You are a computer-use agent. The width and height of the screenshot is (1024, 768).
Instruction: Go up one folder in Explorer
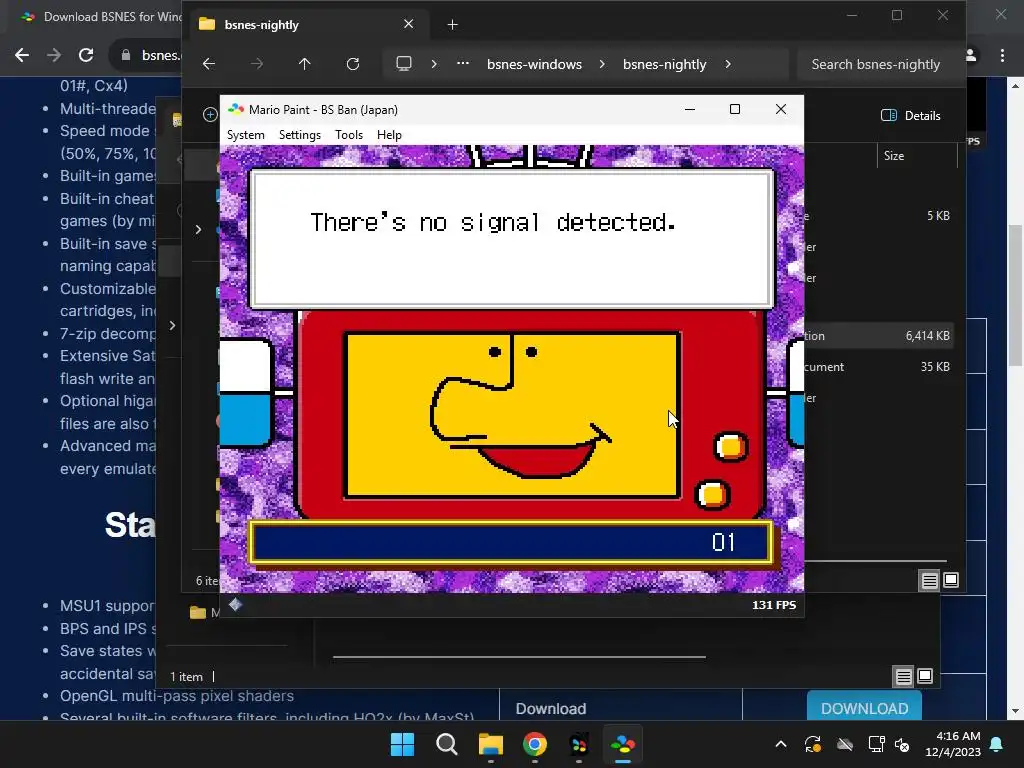point(304,64)
